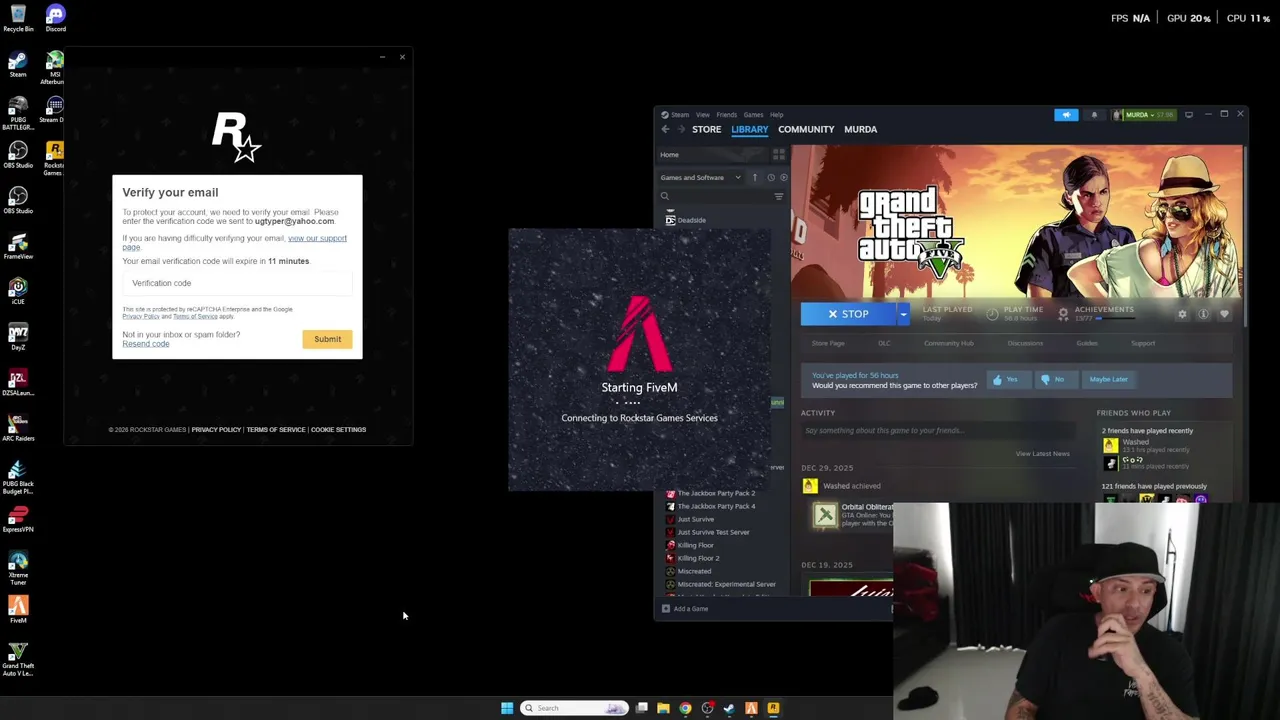Viewport: 1280px width, 720px height.
Task: Open the GTA V manage gear icon
Action: click(1182, 314)
